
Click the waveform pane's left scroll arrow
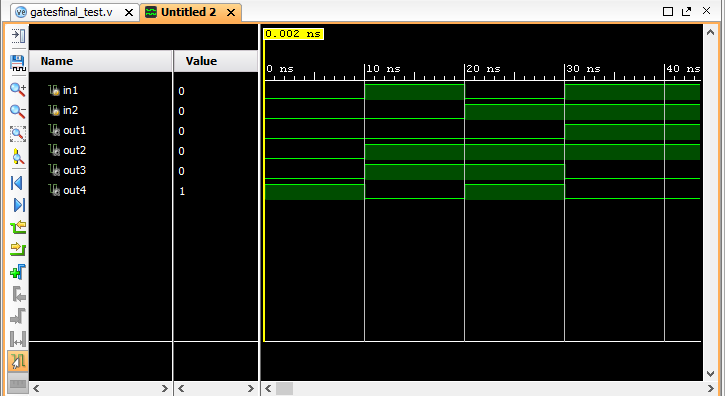coord(268,388)
